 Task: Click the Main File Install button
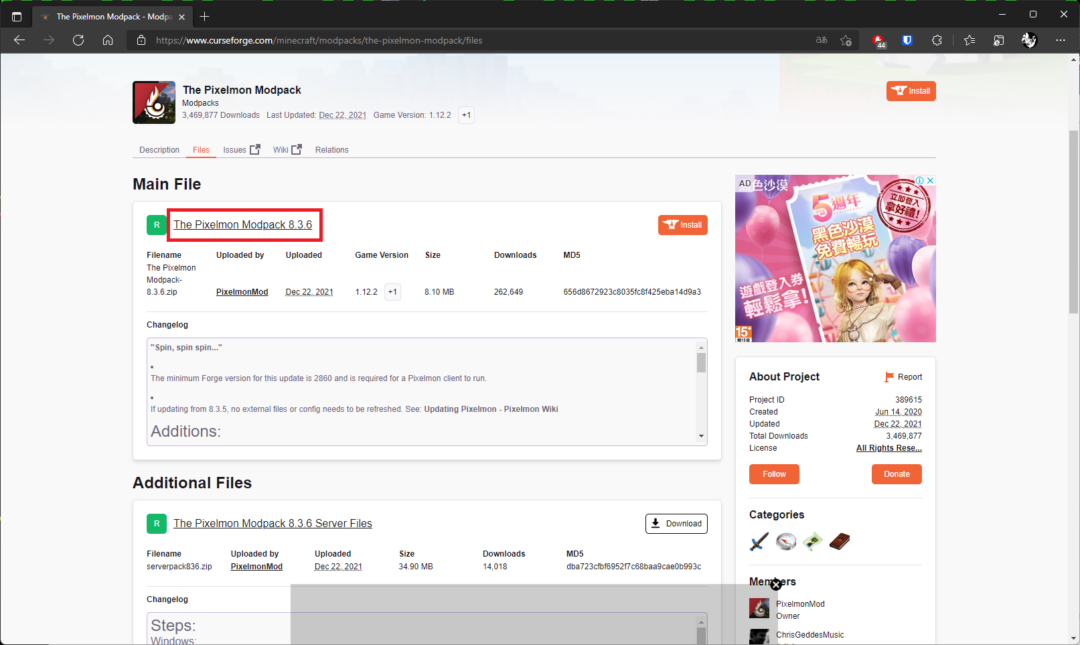[683, 225]
